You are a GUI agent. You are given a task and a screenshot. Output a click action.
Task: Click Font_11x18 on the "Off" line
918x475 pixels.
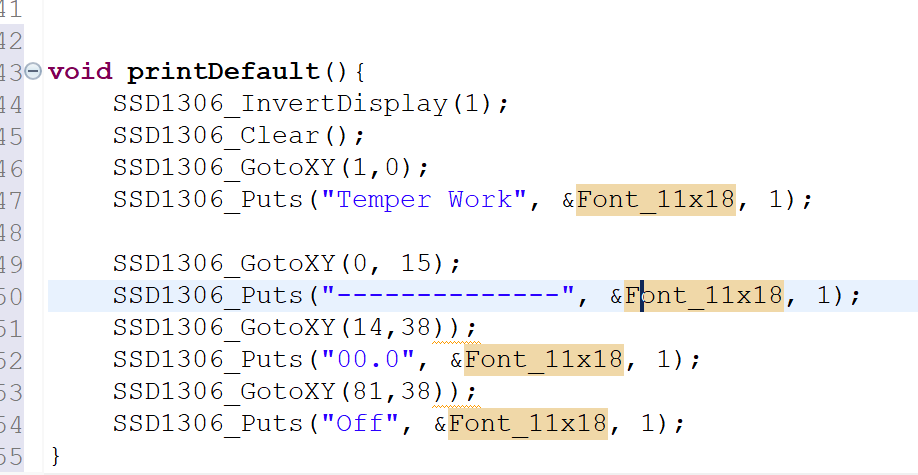coord(528,423)
